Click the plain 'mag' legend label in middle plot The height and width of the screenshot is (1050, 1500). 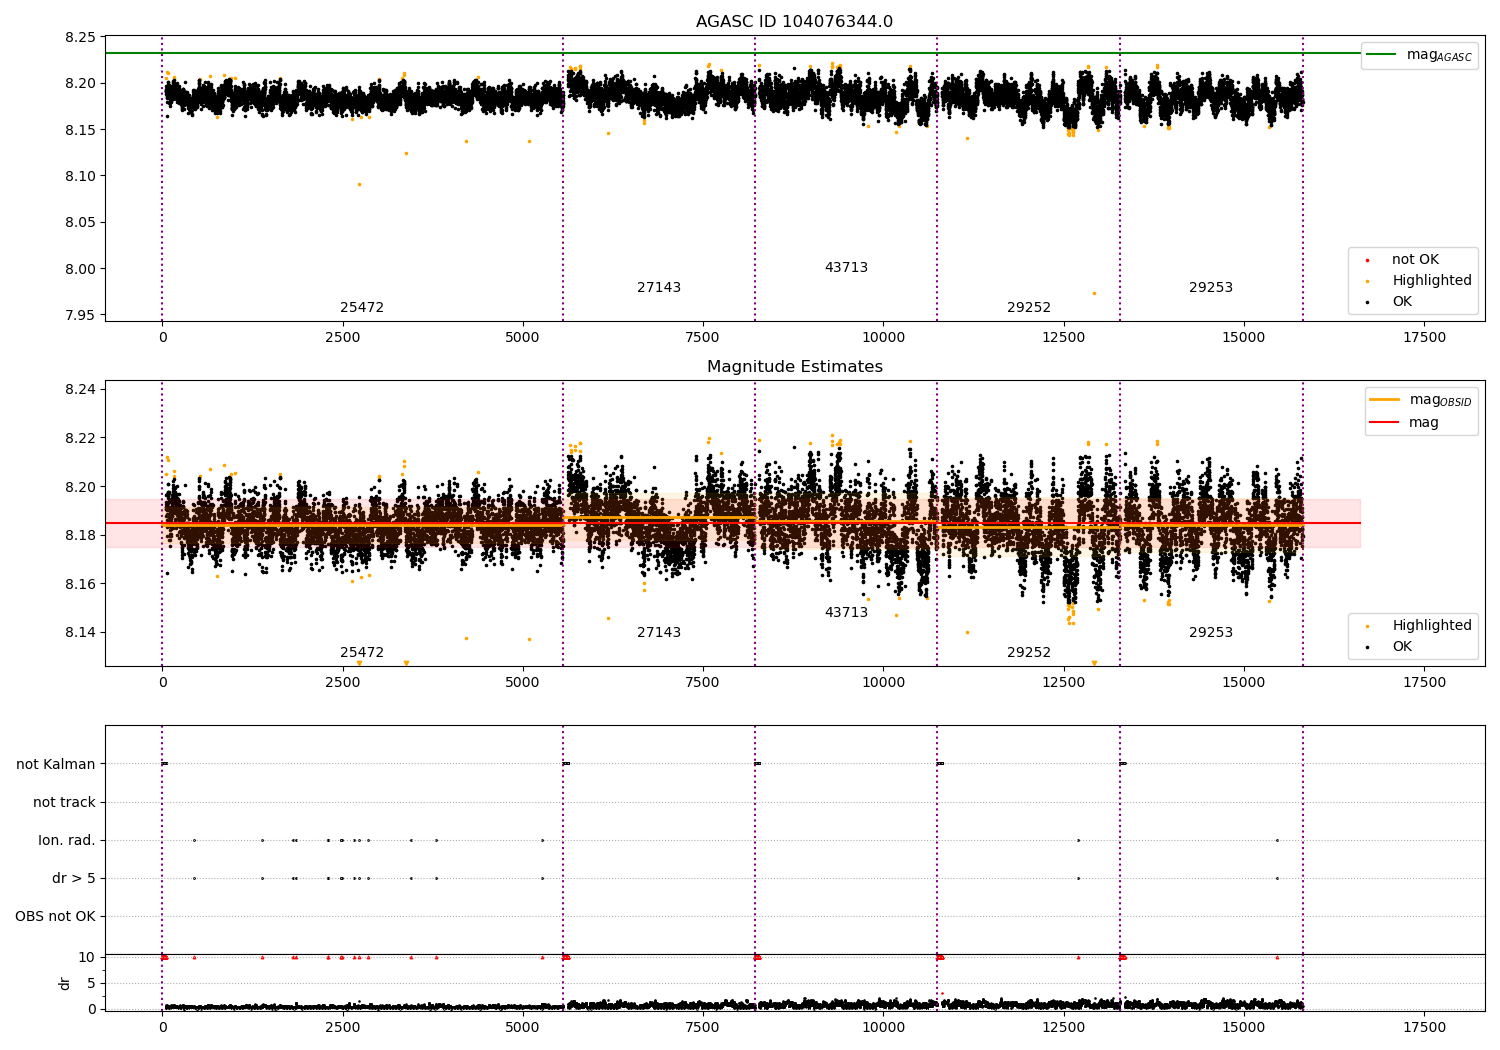tap(1424, 423)
